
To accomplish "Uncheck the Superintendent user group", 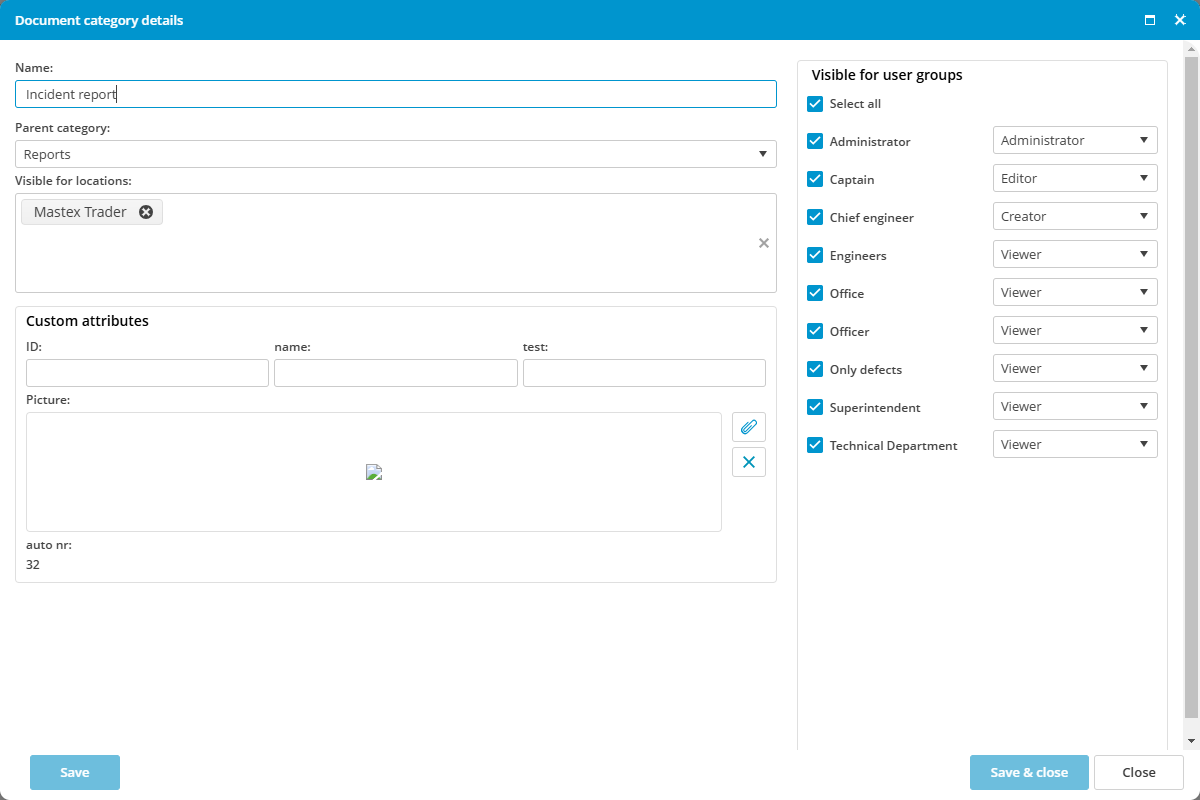I will click(815, 408).
